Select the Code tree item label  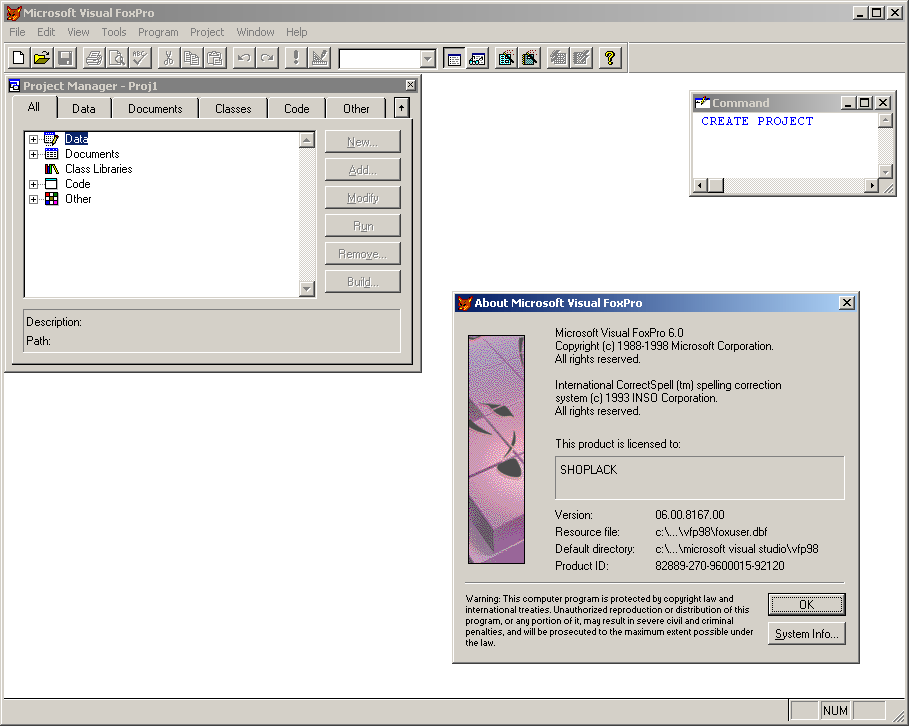[x=78, y=184]
